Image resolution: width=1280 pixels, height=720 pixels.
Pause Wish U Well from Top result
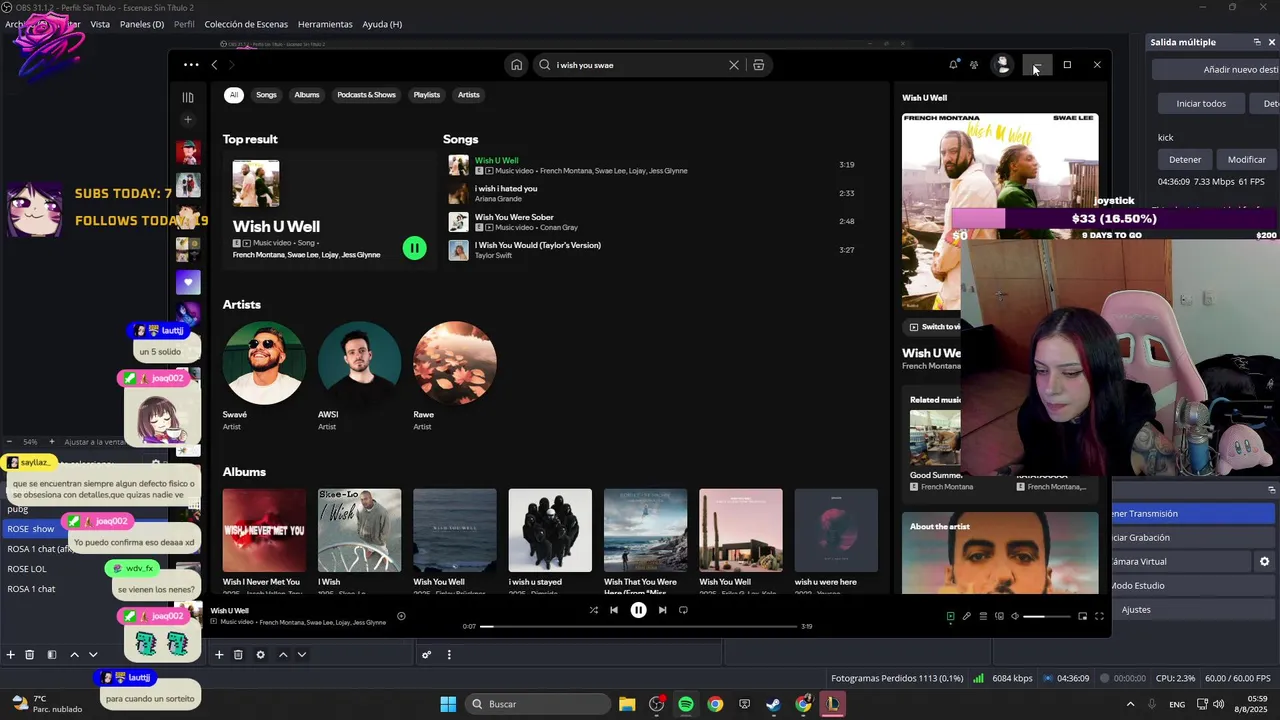414,248
